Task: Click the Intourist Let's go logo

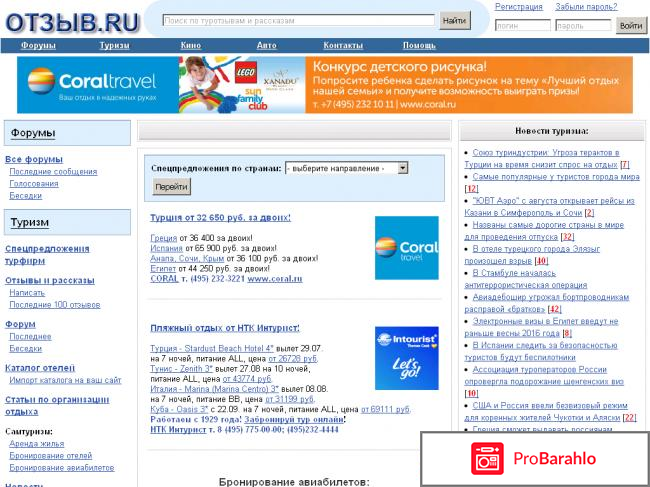Action: 407,358
